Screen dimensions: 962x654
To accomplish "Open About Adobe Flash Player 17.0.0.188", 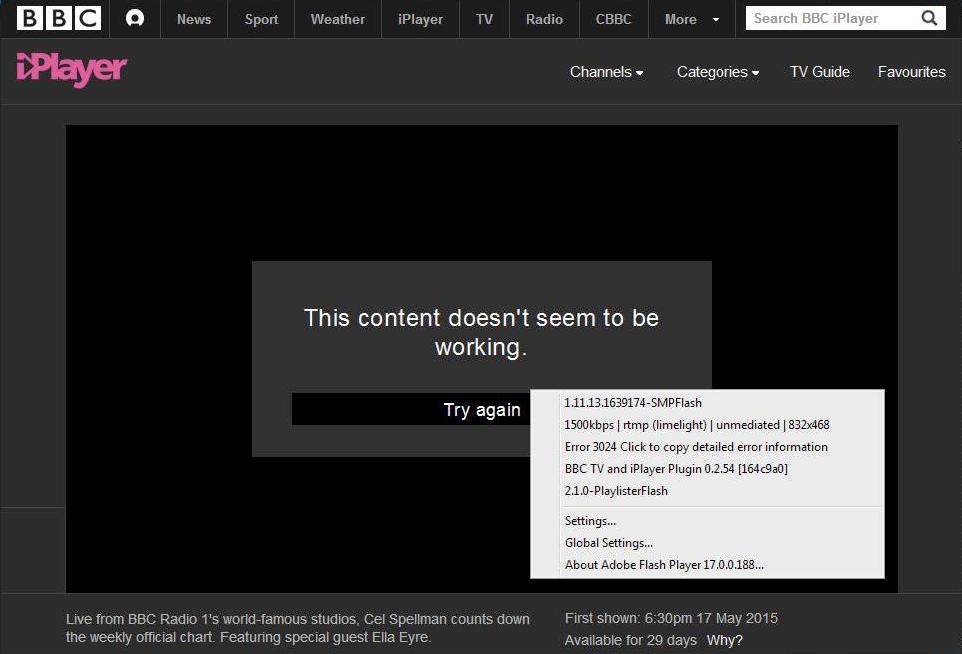I will [x=664, y=565].
